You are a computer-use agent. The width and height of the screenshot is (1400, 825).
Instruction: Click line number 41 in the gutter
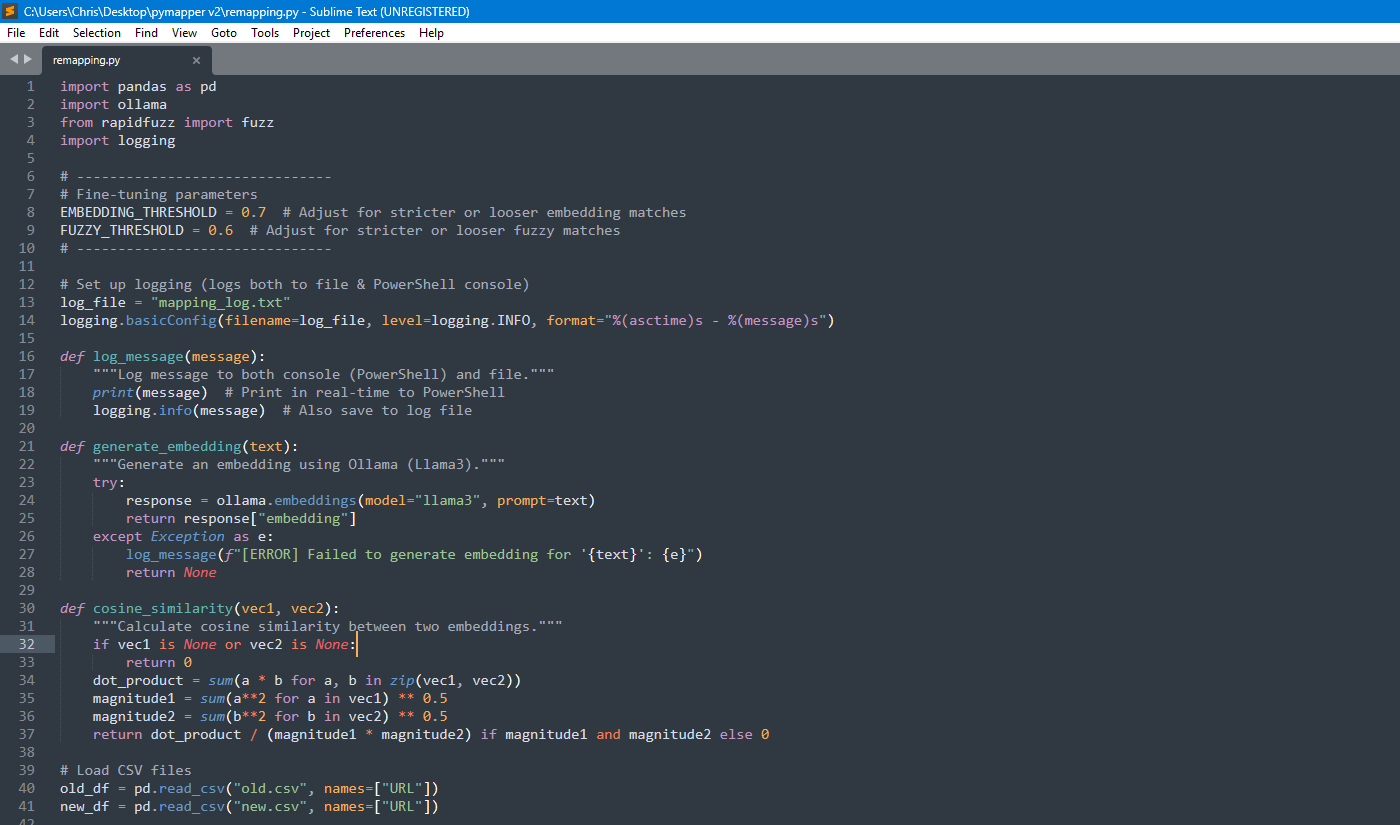26,806
